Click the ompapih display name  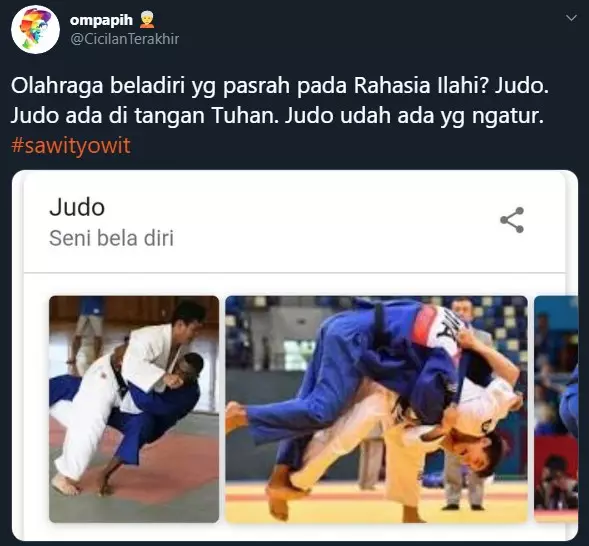[x=101, y=20]
